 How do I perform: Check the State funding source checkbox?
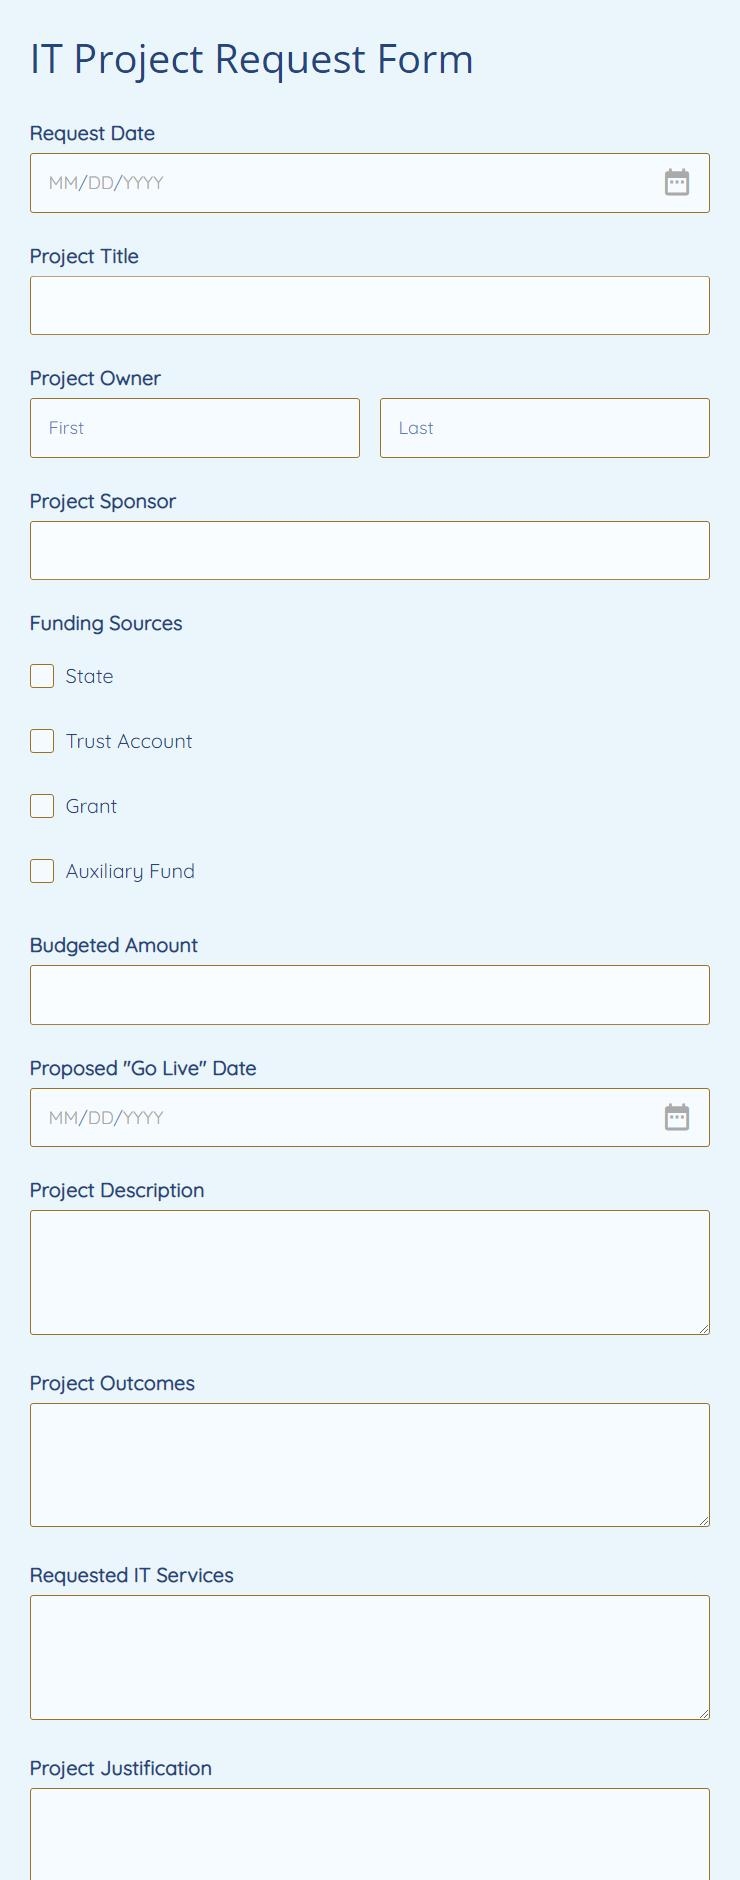pyautogui.click(x=41, y=676)
